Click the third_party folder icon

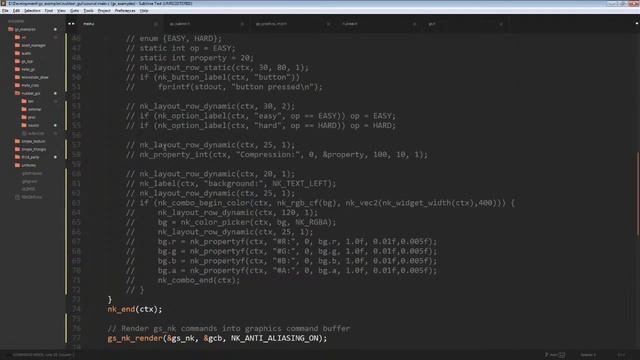(17, 157)
